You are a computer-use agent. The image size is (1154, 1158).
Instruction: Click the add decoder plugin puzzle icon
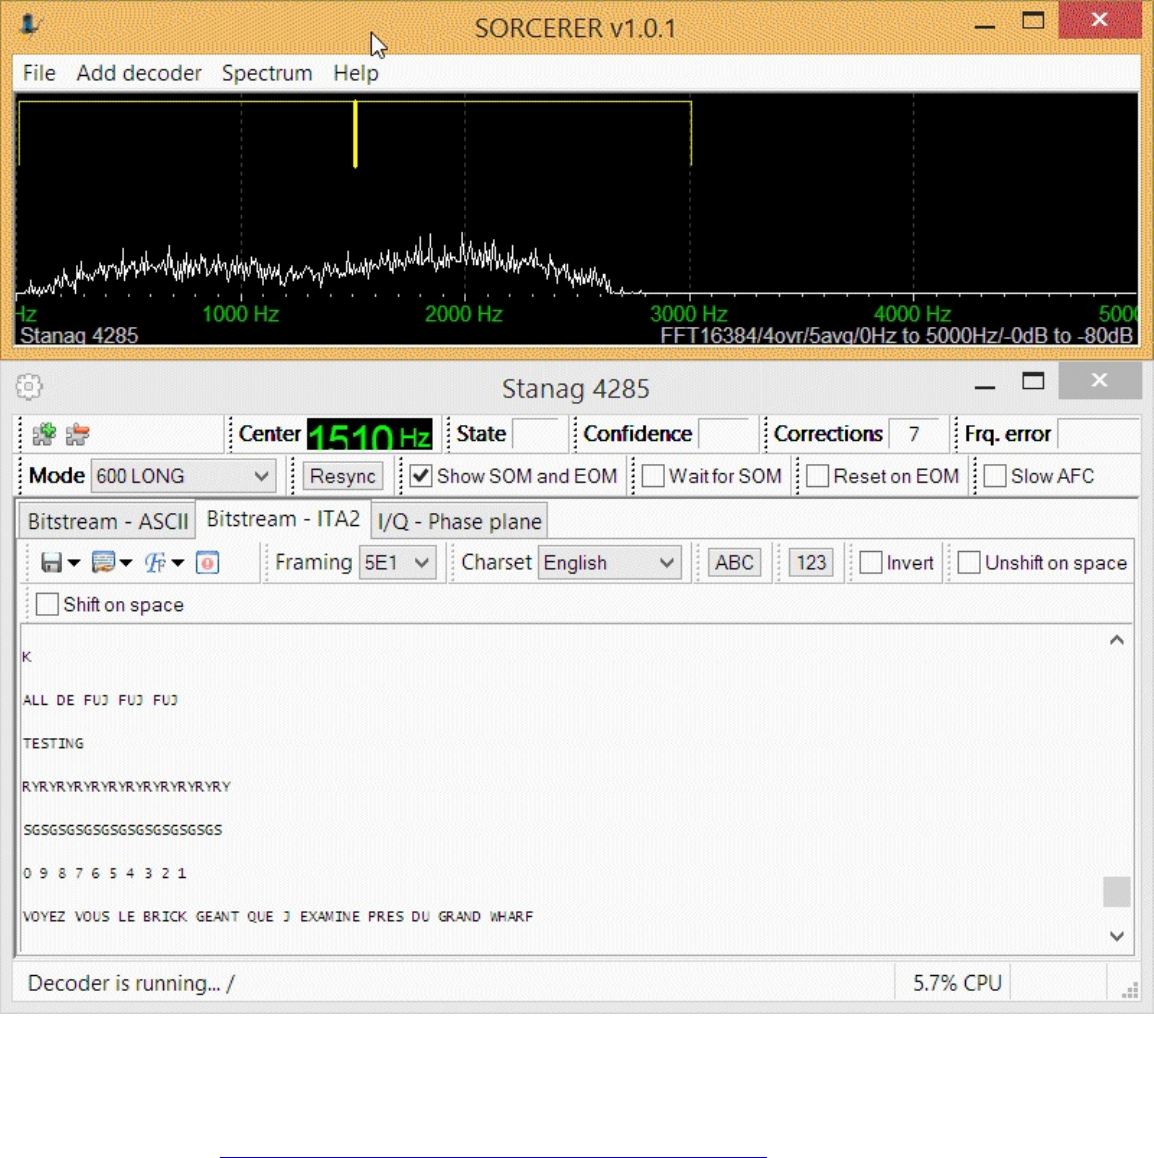point(44,434)
